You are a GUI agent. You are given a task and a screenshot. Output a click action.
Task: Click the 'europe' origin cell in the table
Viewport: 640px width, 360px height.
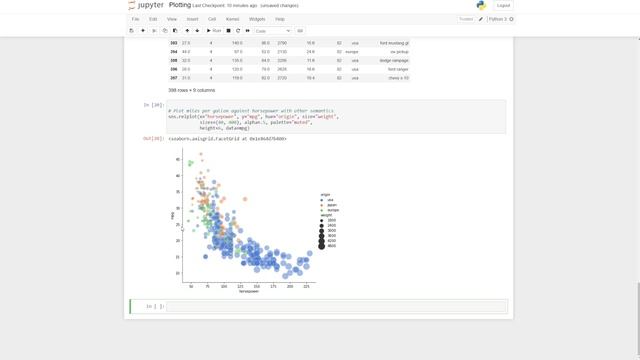[351, 52]
